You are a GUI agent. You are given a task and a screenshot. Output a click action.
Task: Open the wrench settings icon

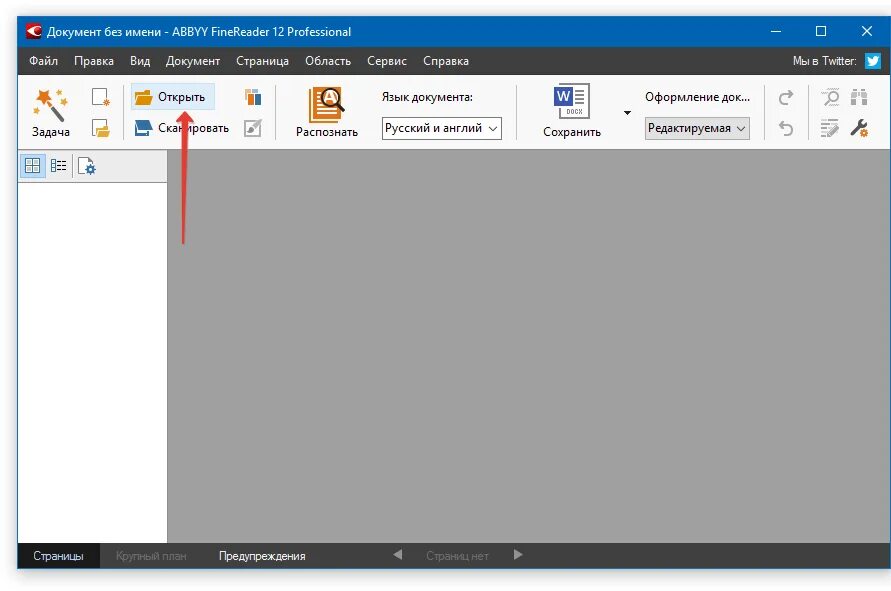pyautogui.click(x=859, y=128)
